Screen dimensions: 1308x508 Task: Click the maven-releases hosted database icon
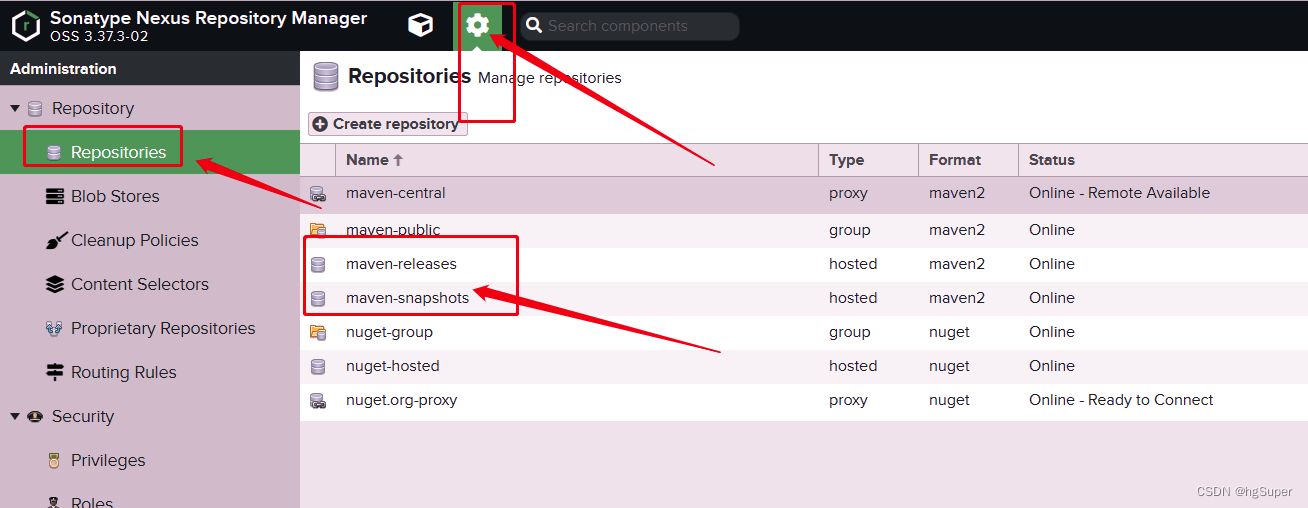click(318, 265)
